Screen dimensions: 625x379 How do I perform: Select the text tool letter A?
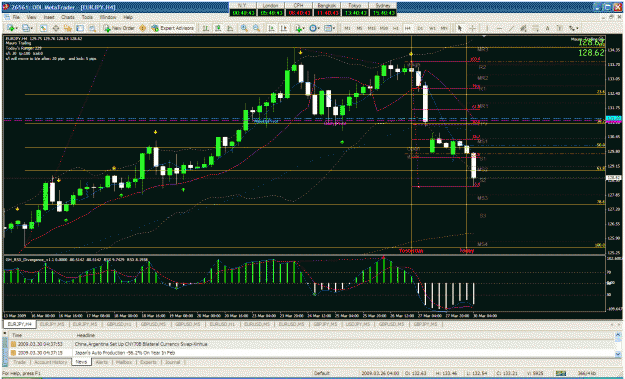point(548,28)
